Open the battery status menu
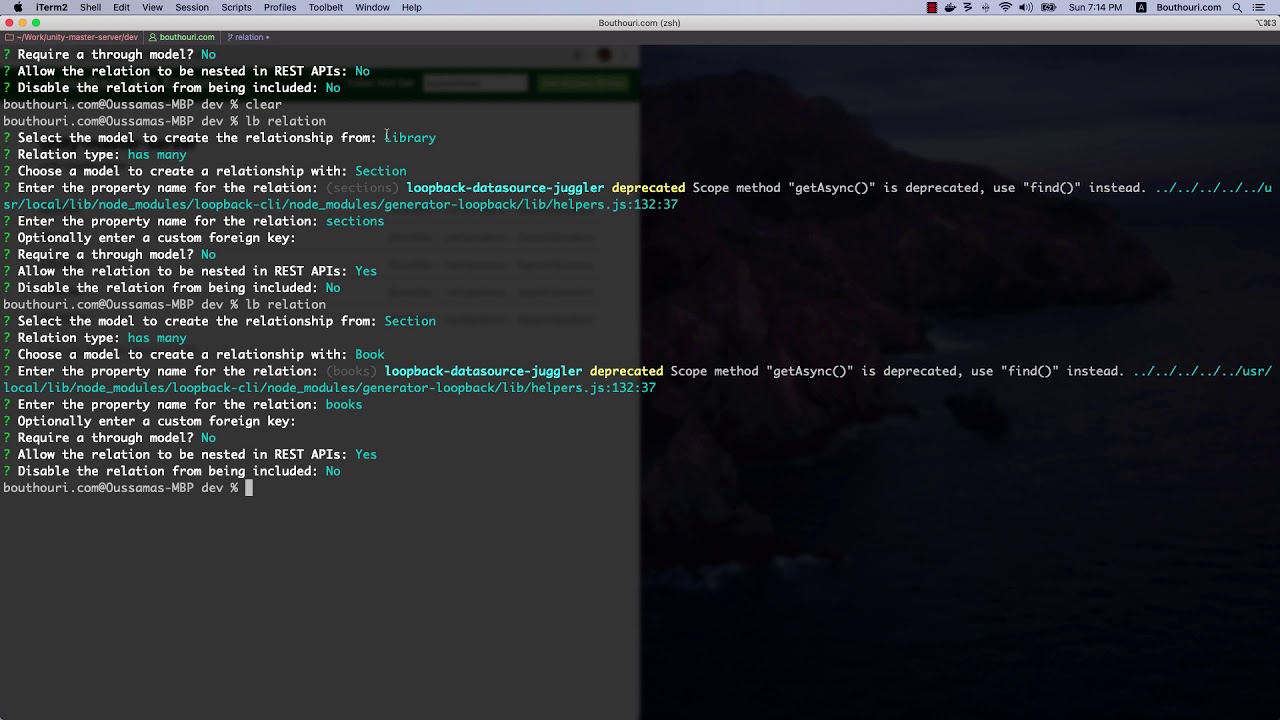Screen dimensions: 1280x720 coord(1049,7)
